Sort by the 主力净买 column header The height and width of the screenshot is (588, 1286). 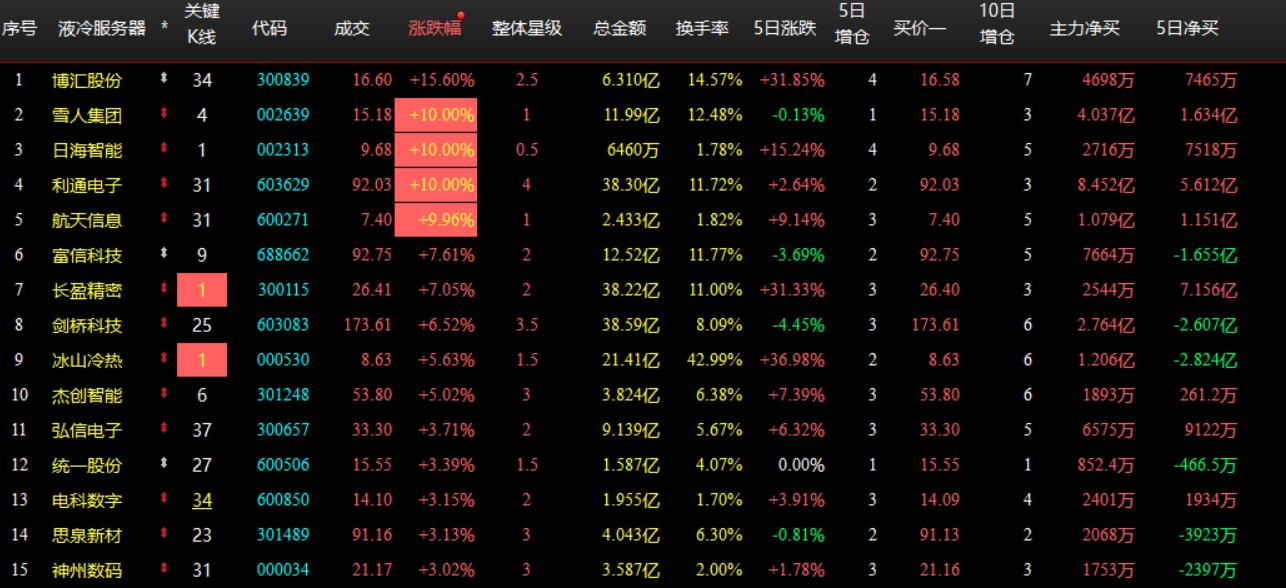click(x=1085, y=28)
